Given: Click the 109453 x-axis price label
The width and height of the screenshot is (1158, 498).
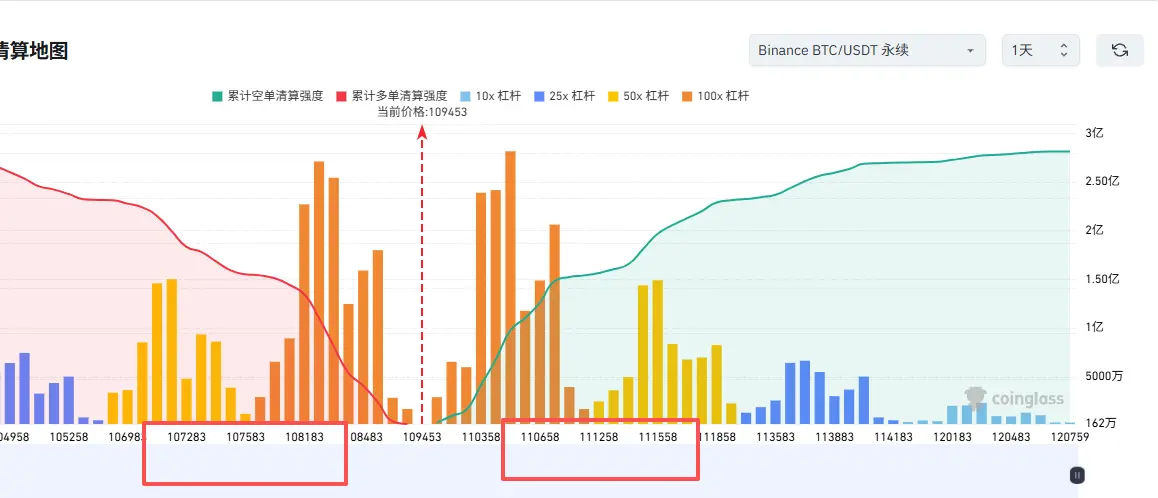Looking at the screenshot, I should [x=422, y=437].
